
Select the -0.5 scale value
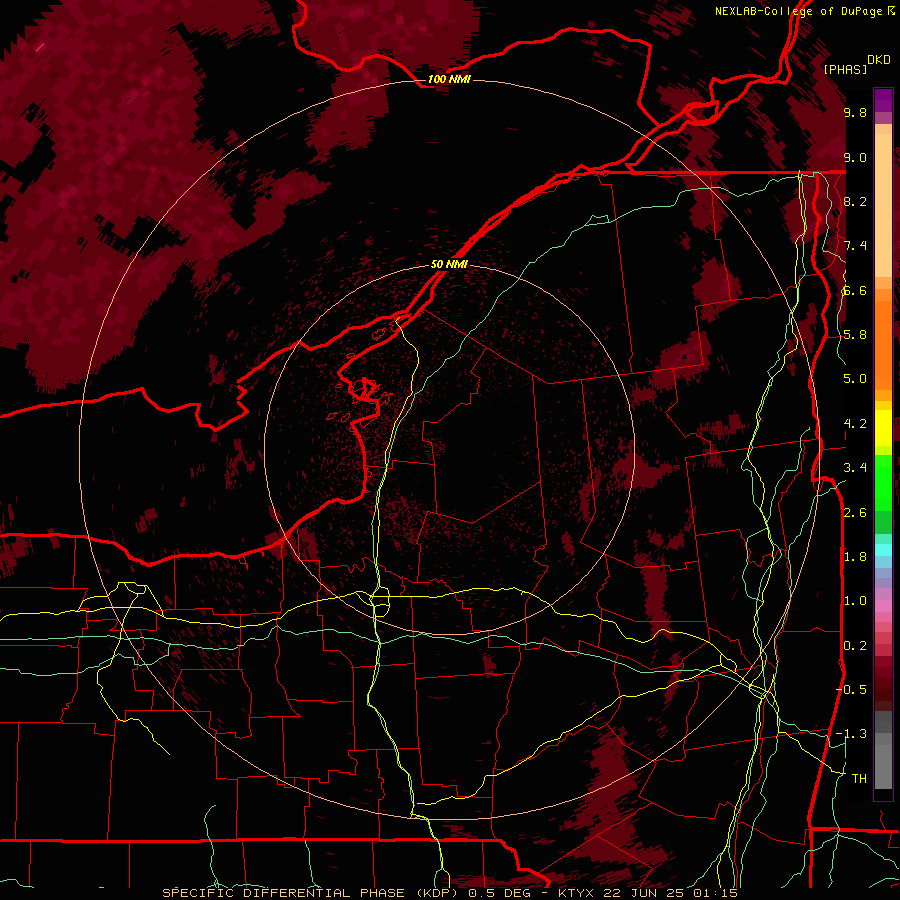[851, 689]
